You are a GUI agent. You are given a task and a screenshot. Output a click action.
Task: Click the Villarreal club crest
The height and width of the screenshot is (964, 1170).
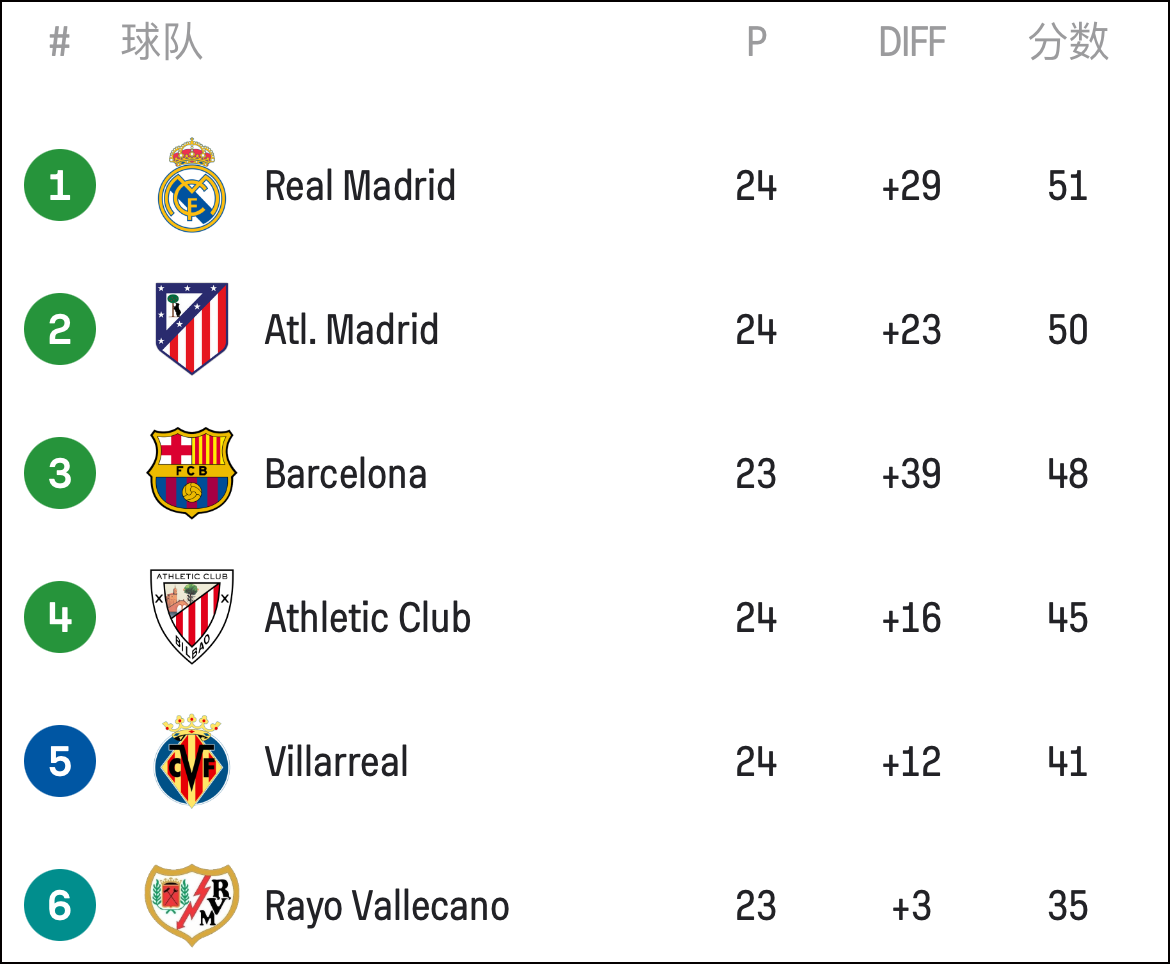click(192, 761)
